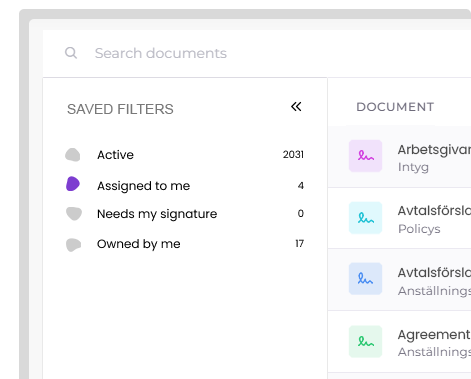Open the green signature icon of Agreement document
Image resolution: width=471 pixels, height=379 pixels.
tap(365, 342)
